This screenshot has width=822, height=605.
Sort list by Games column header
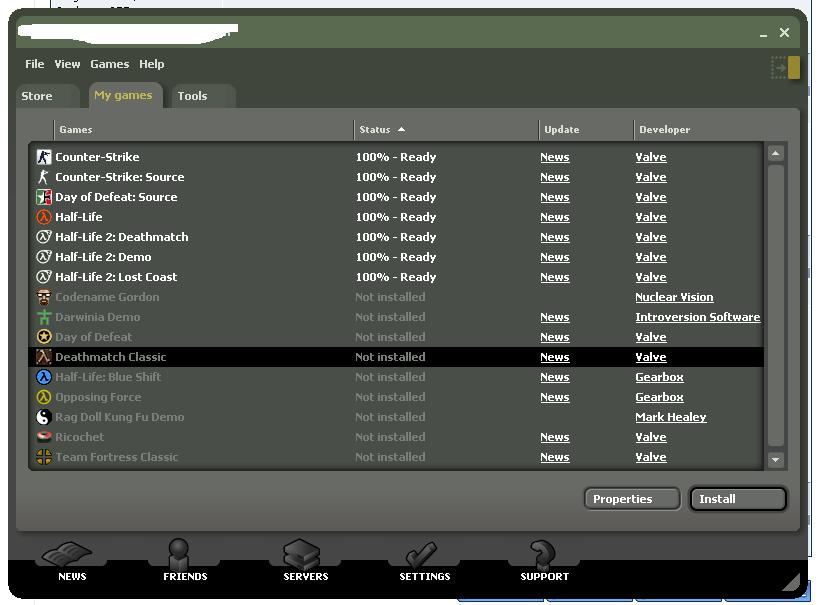click(x=203, y=129)
